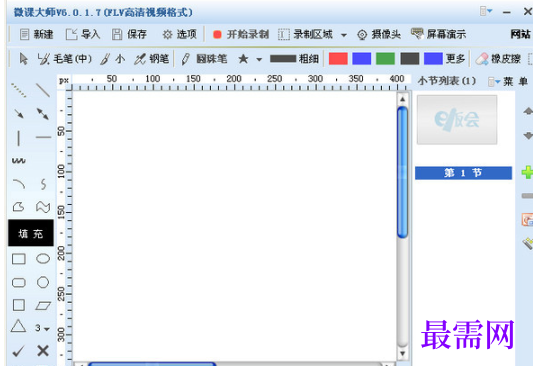Select the ellipse shape tool
Viewport: 533px width, 366px height.
pyautogui.click(x=43, y=259)
